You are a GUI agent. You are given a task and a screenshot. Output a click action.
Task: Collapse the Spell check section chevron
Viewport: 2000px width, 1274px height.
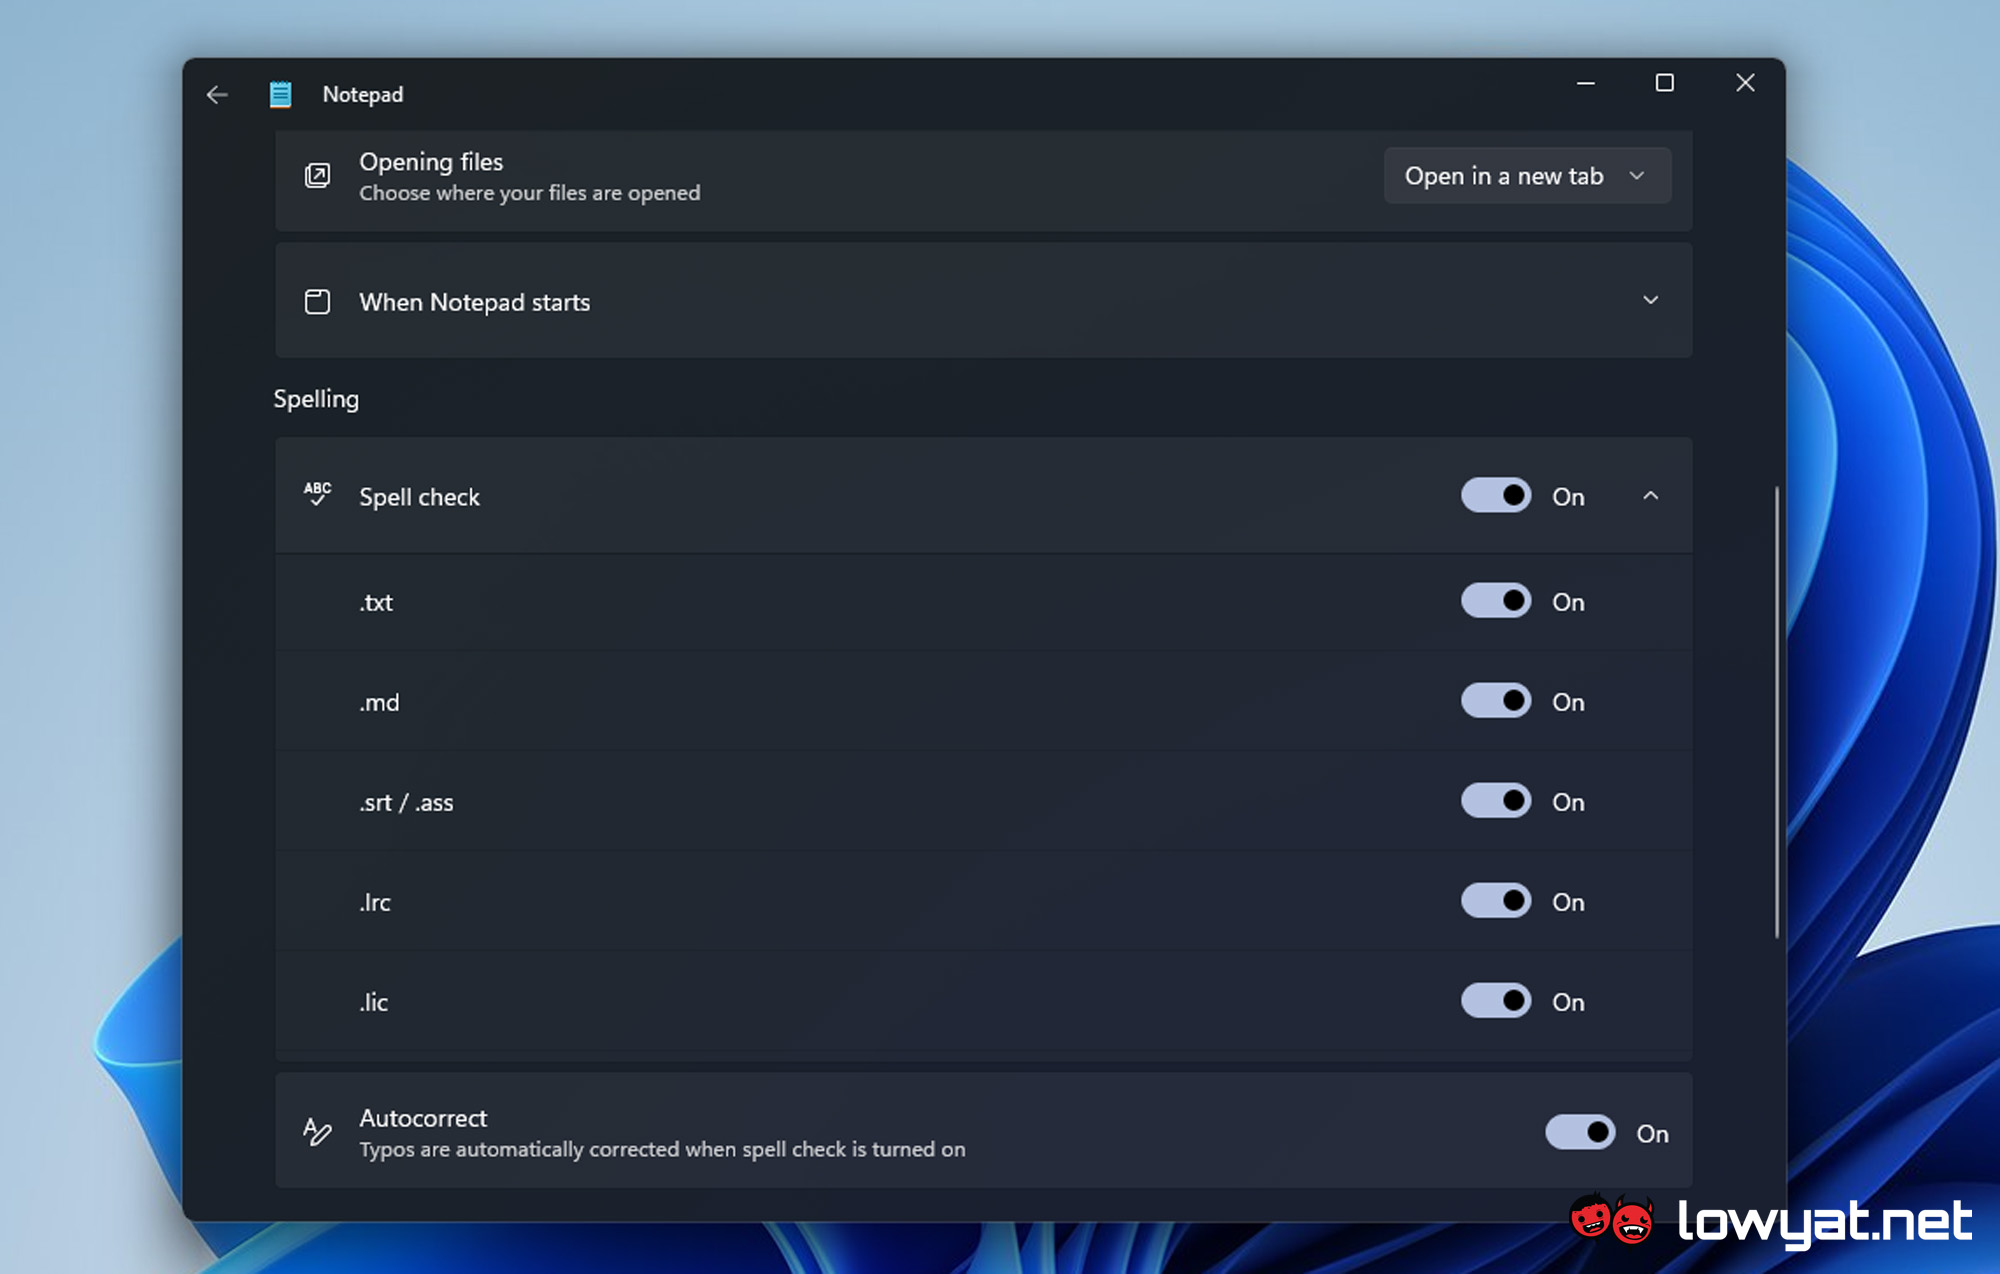click(1650, 496)
